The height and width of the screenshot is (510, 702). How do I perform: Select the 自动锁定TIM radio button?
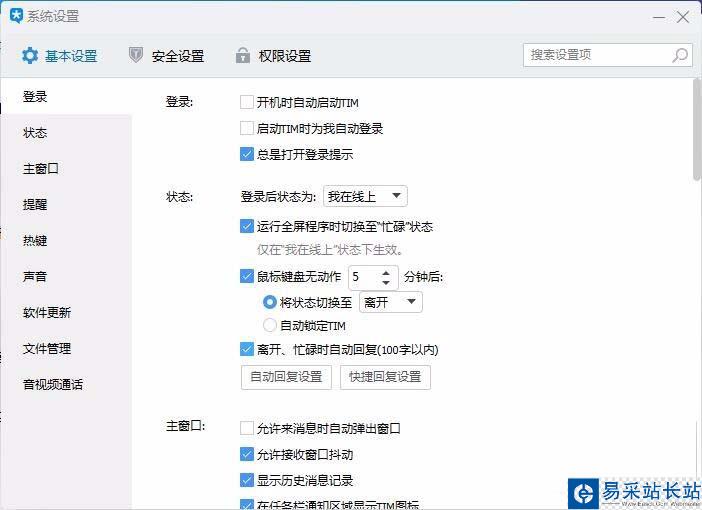[270, 325]
